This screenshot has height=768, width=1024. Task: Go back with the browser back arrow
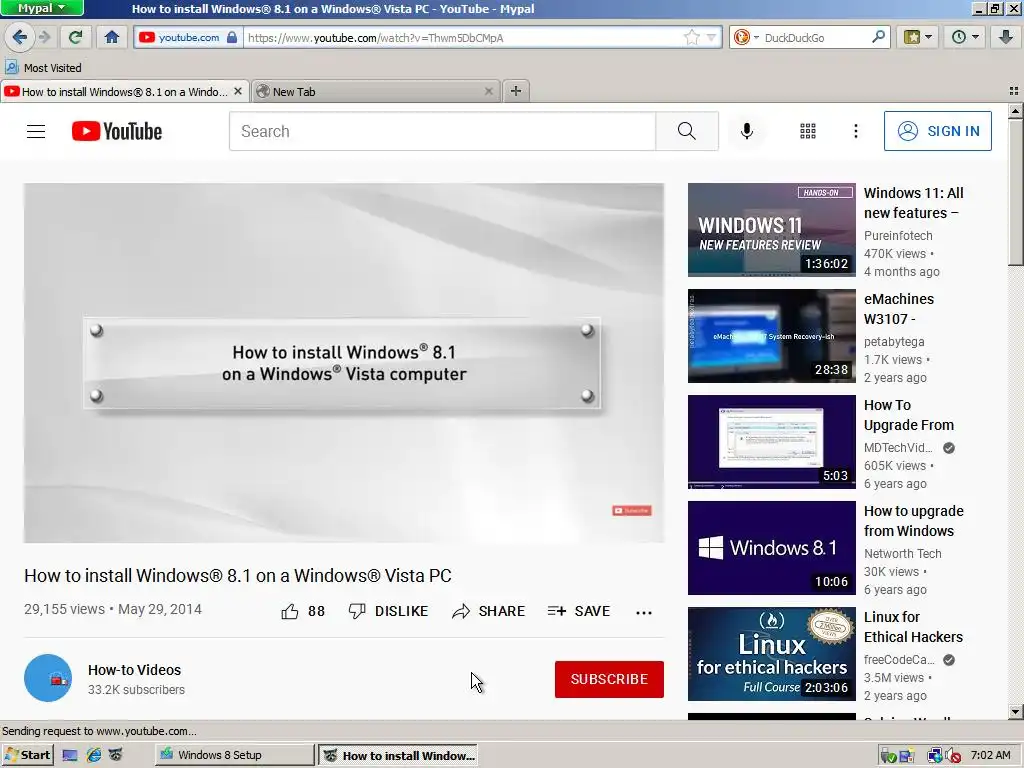point(20,37)
